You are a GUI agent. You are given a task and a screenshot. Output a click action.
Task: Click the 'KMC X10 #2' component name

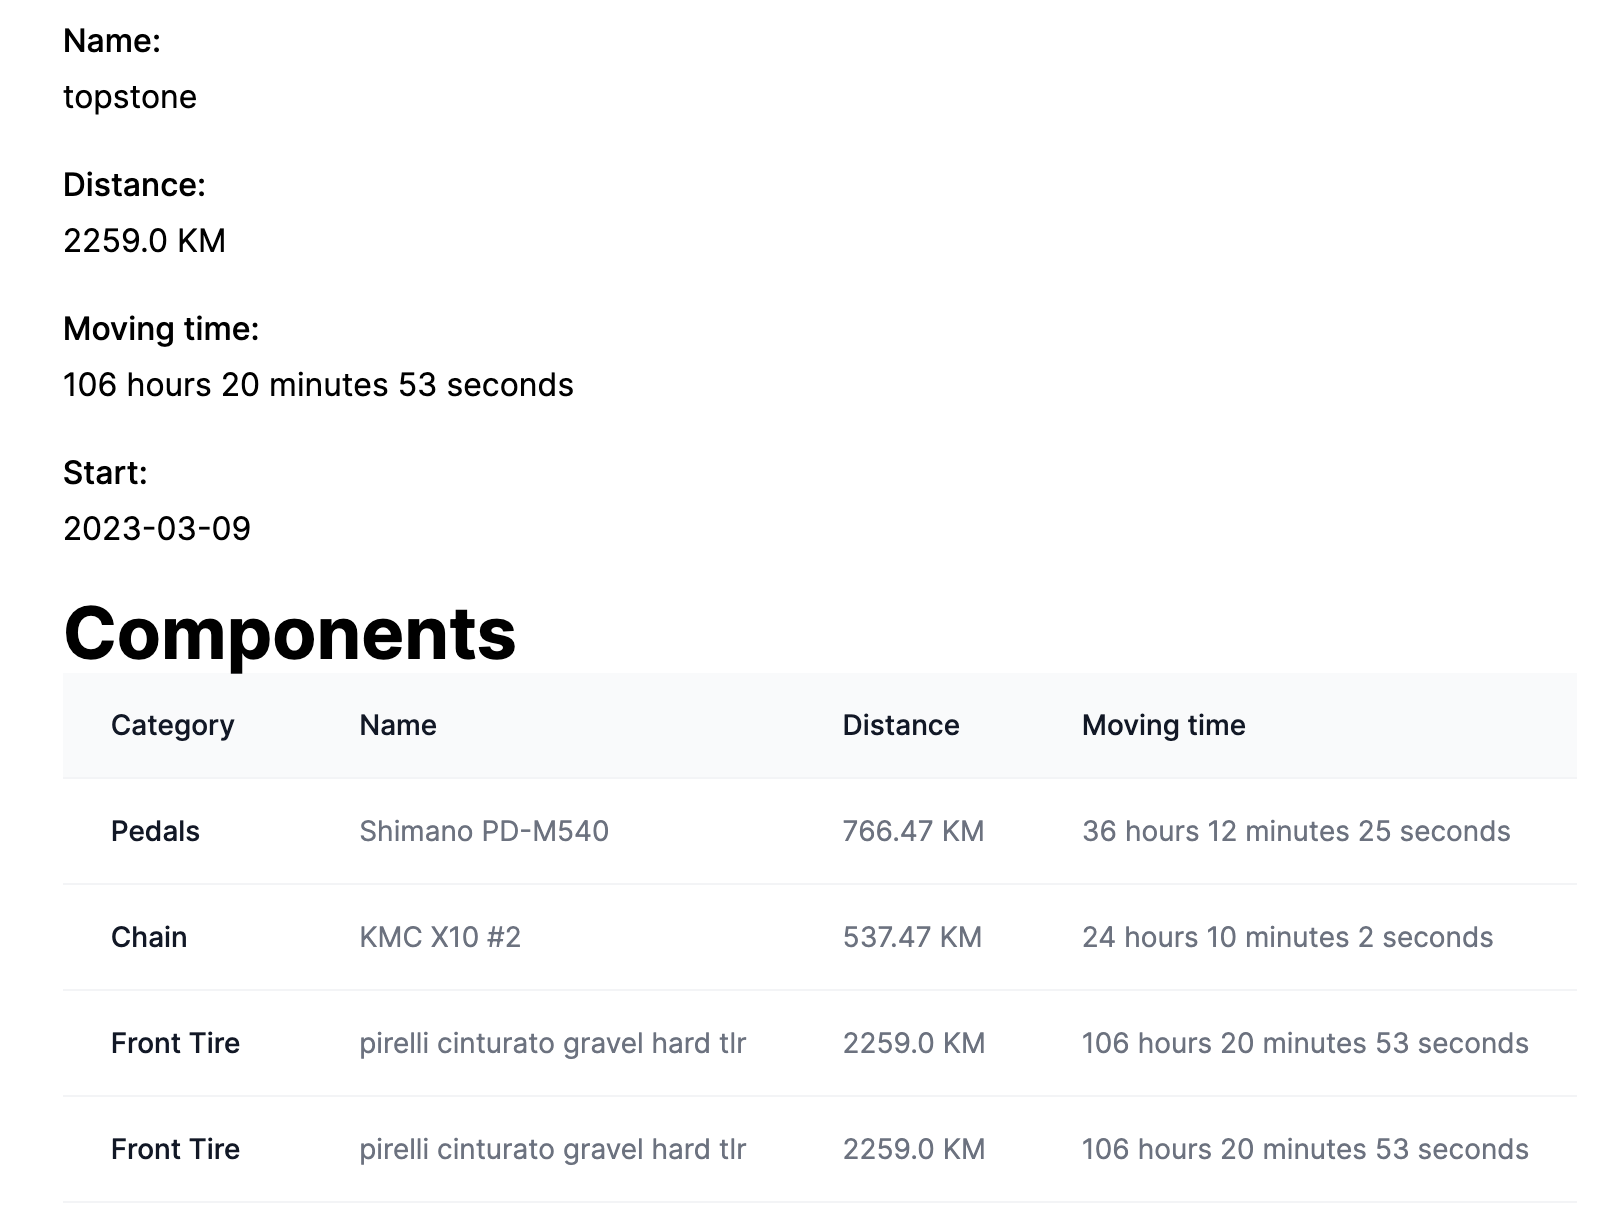coord(440,937)
